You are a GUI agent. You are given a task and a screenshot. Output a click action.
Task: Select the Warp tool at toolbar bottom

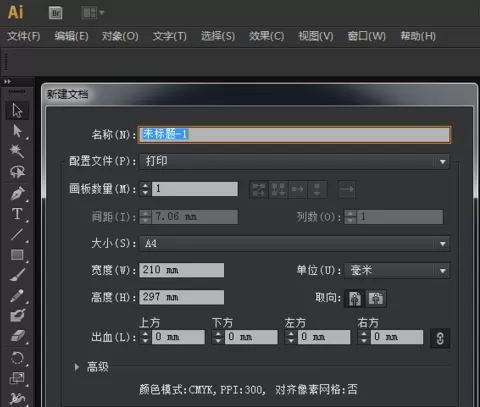(x=17, y=398)
